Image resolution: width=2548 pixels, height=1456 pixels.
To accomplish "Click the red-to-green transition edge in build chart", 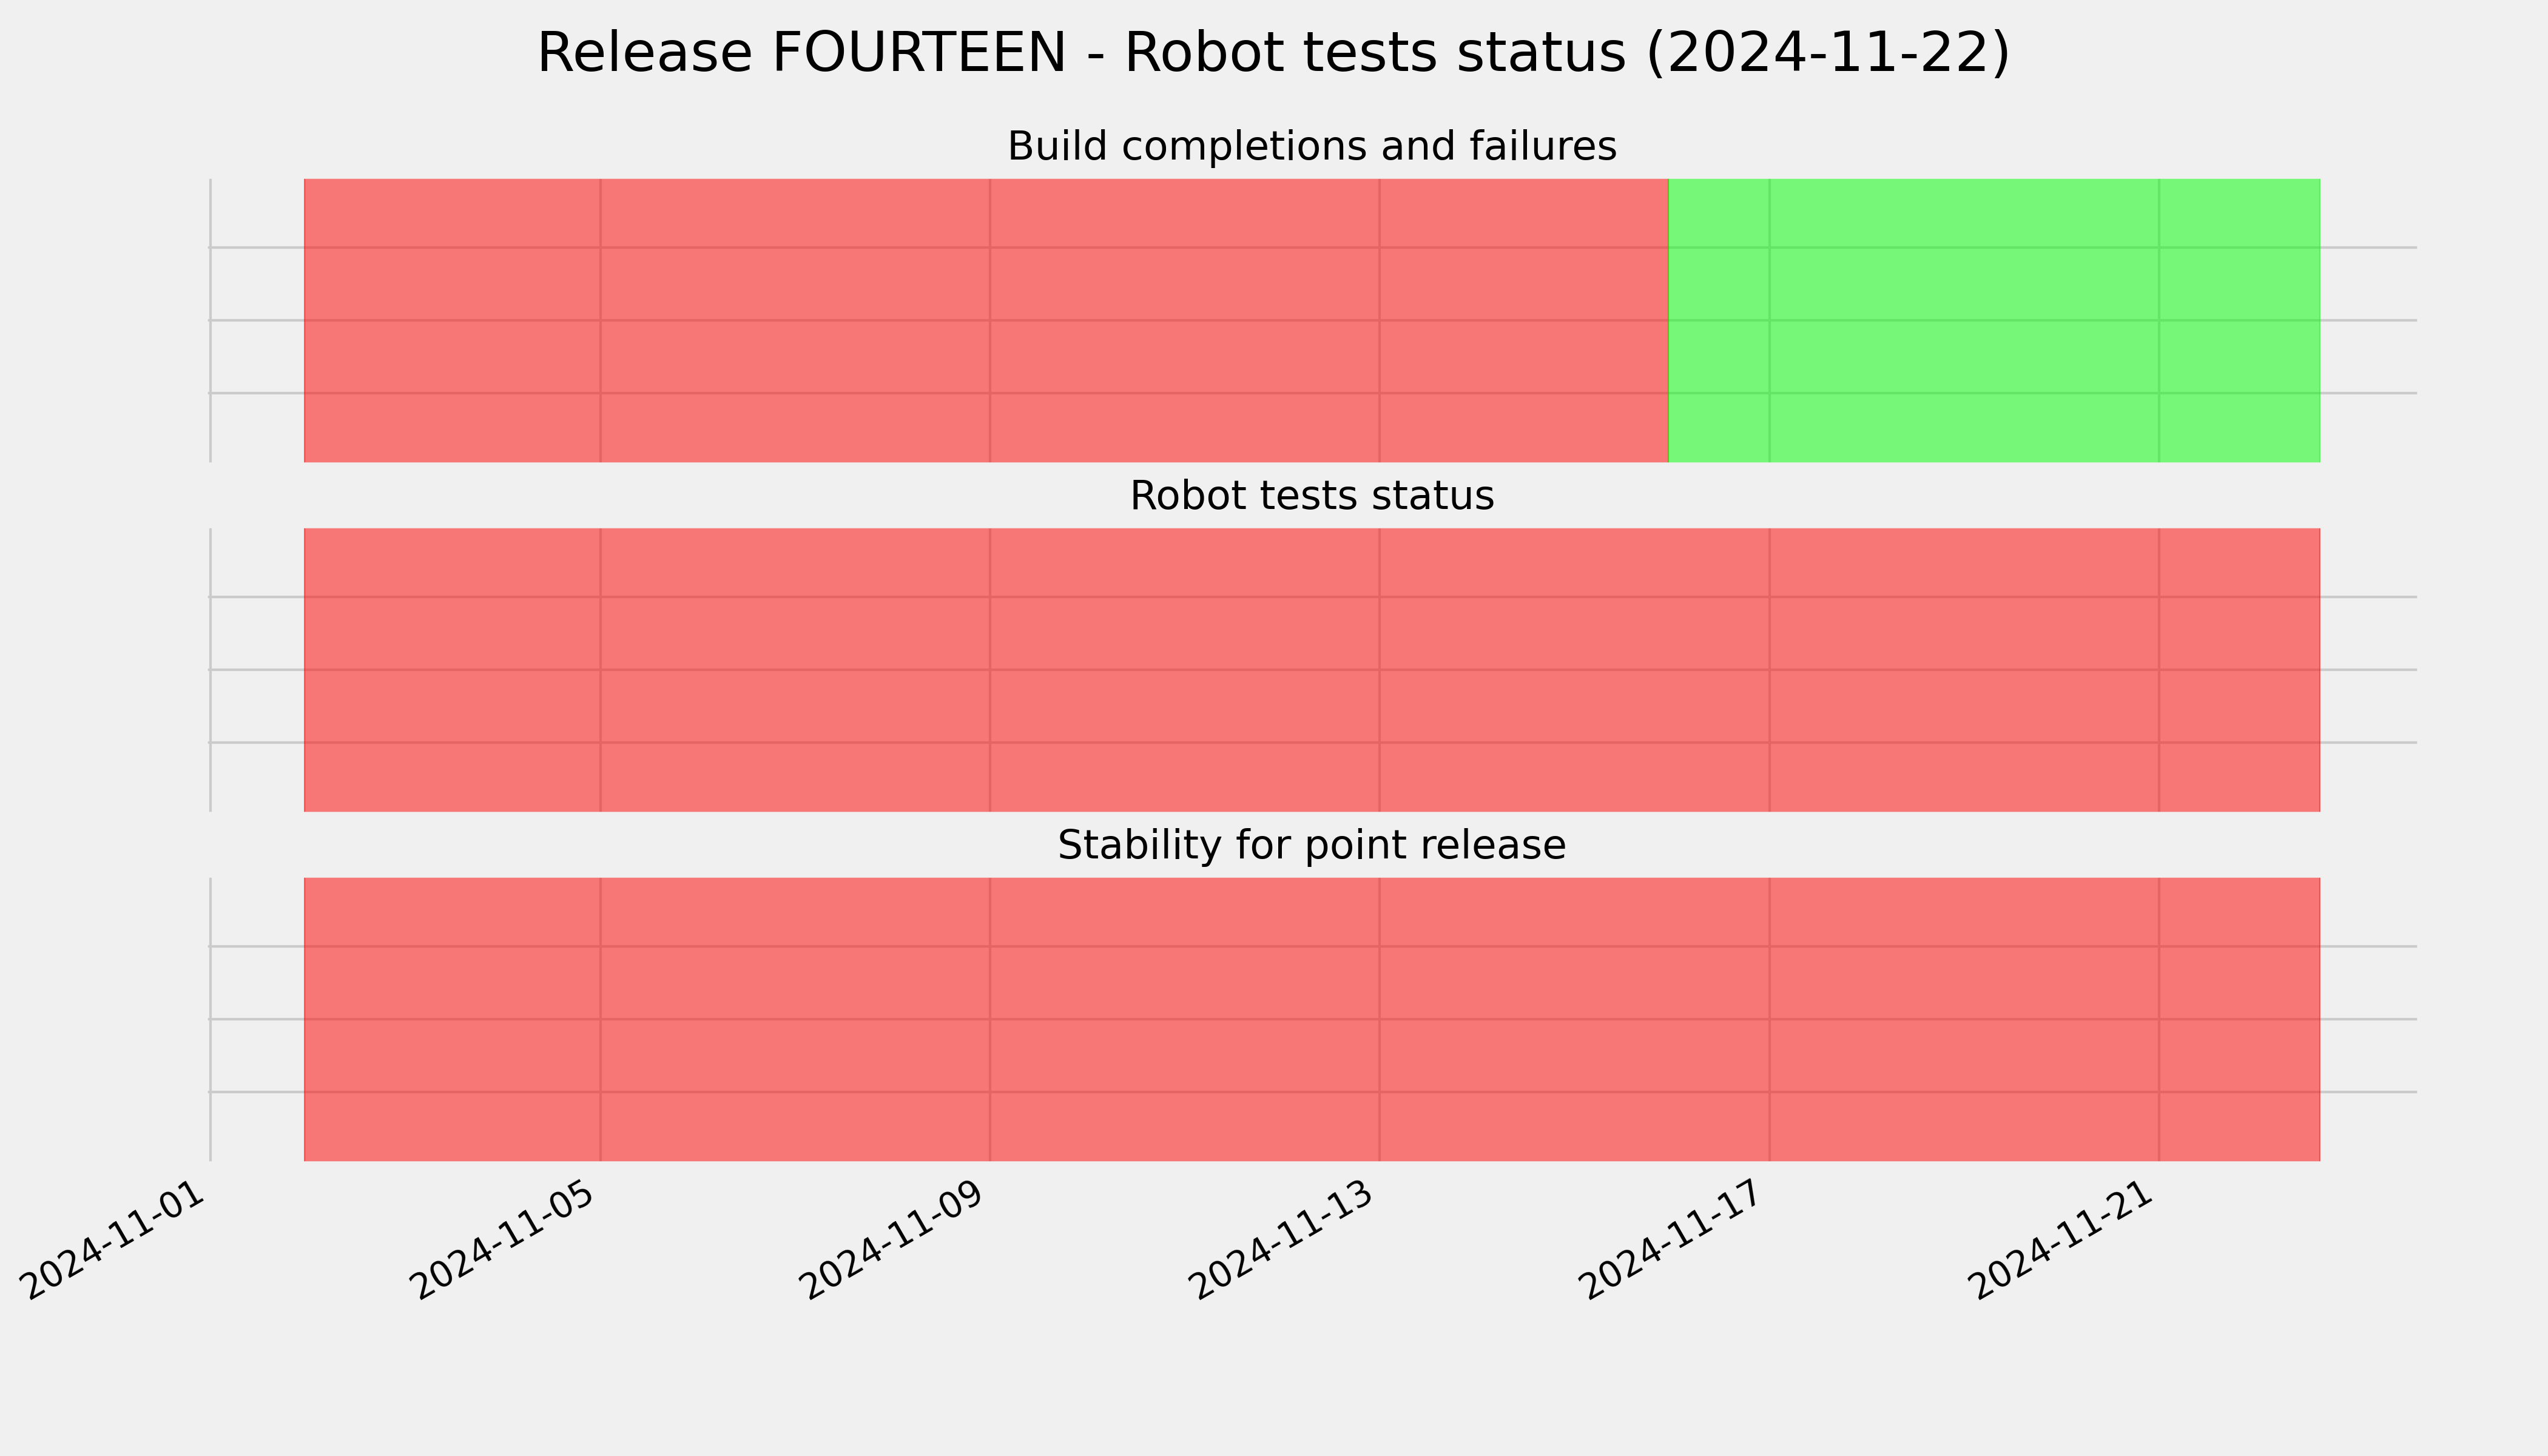I will point(1668,320).
